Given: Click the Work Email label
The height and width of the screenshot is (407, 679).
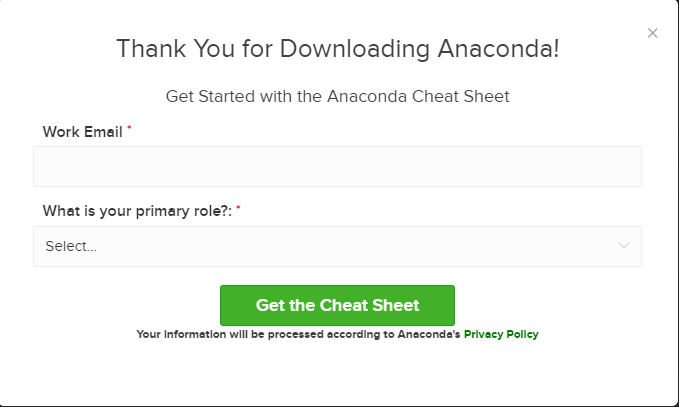Looking at the screenshot, I should 82,132.
